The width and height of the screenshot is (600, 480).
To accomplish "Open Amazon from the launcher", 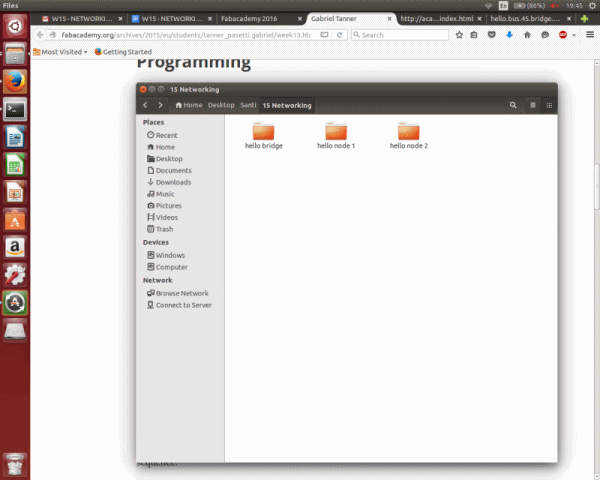I will [x=15, y=248].
